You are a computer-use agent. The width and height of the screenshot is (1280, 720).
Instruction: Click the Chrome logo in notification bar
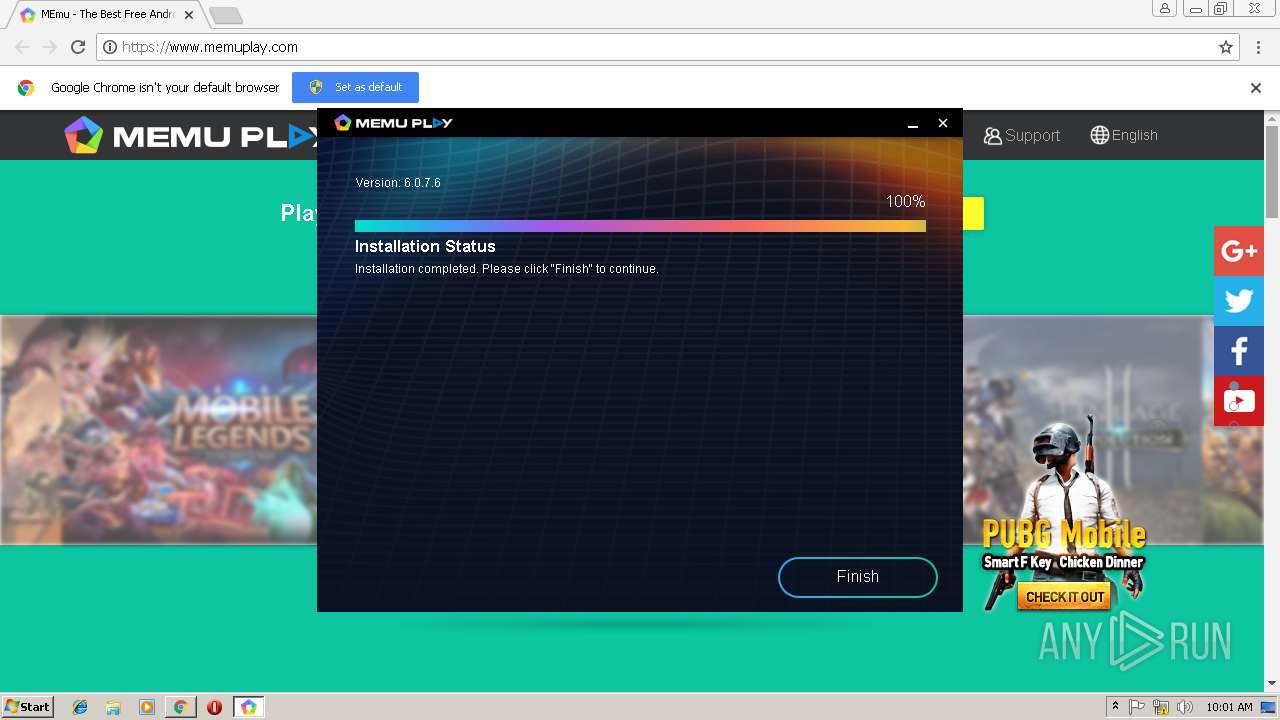[26, 88]
